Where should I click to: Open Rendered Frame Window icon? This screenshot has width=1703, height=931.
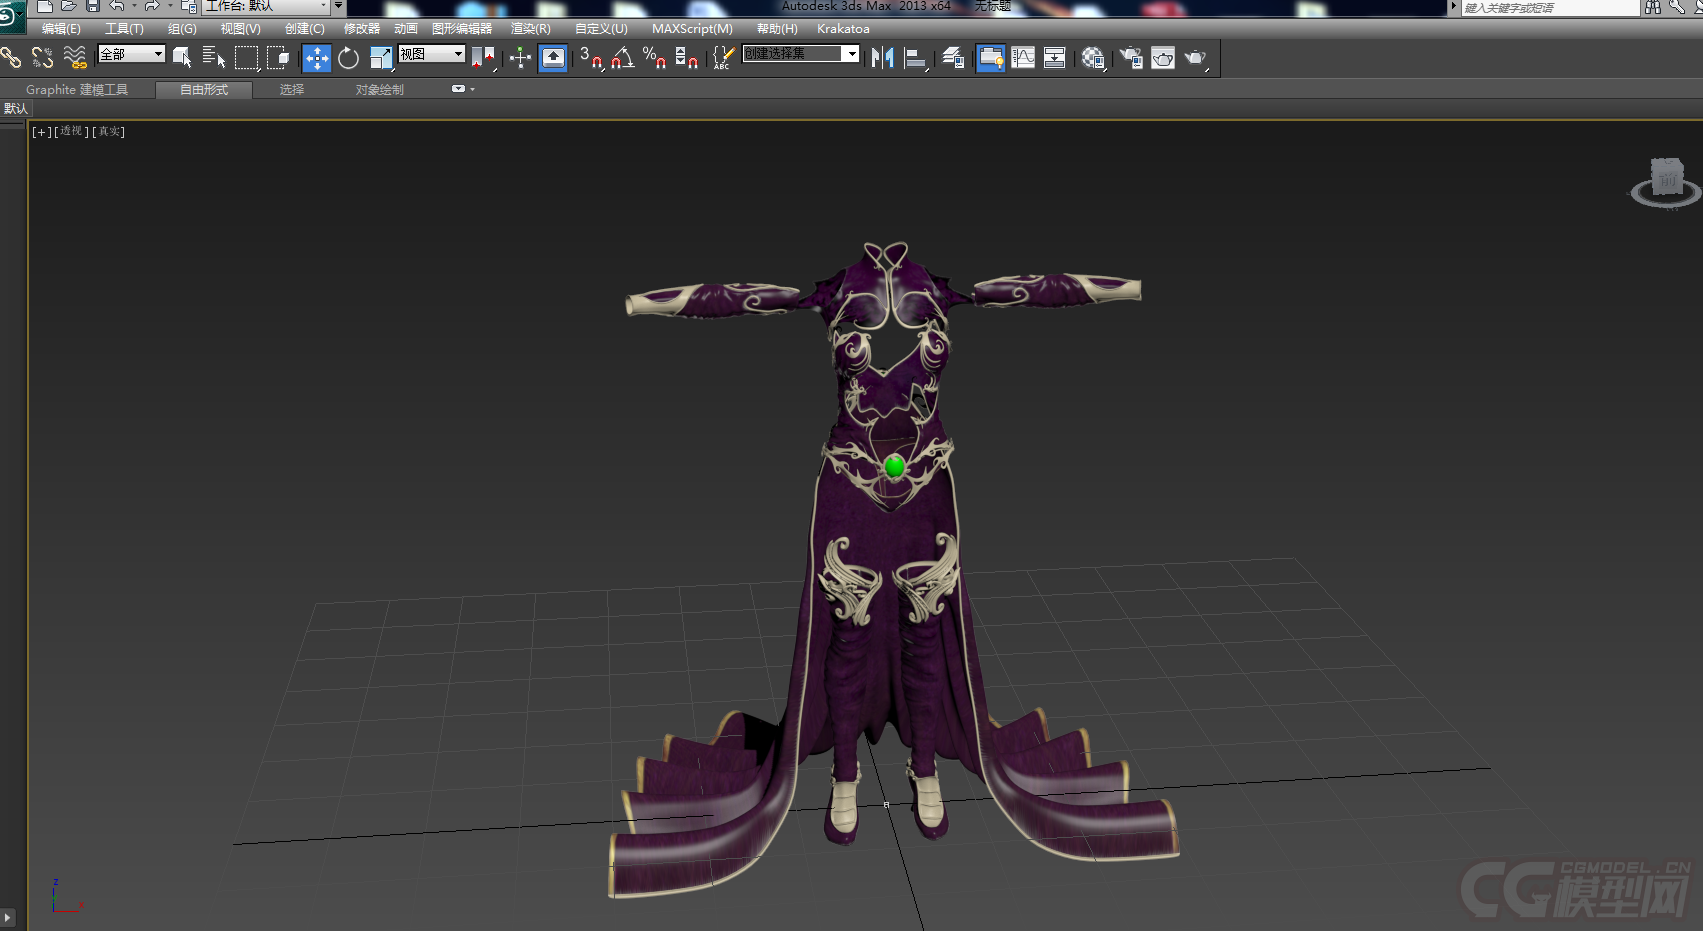pyautogui.click(x=1163, y=58)
